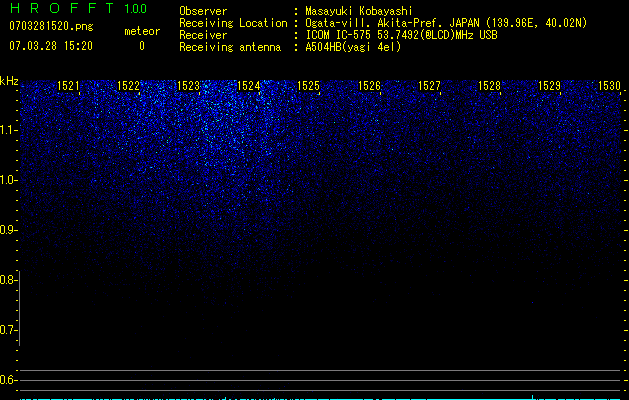
Task: Click the A504HB(yagi 4el) antenna text
Action: pos(353,47)
